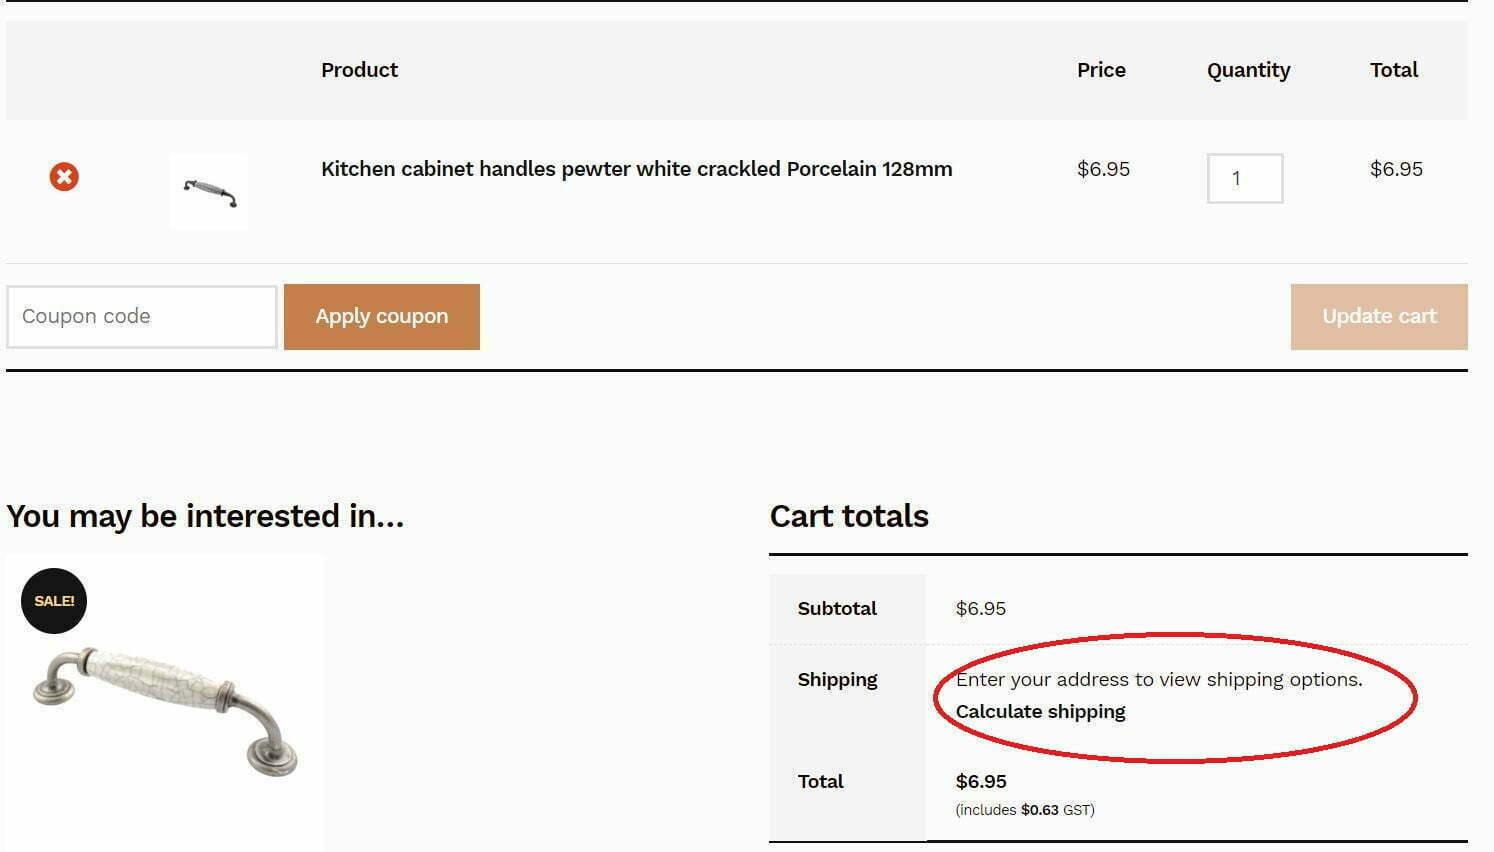The height and width of the screenshot is (852, 1494).
Task: Open the small cart product thumbnail
Action: 209,191
